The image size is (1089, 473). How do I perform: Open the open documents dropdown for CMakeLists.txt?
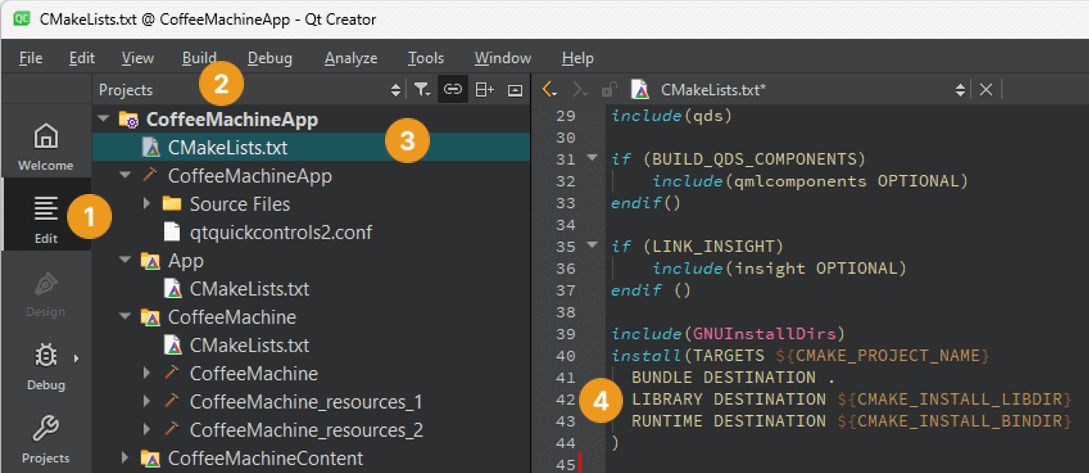960,90
